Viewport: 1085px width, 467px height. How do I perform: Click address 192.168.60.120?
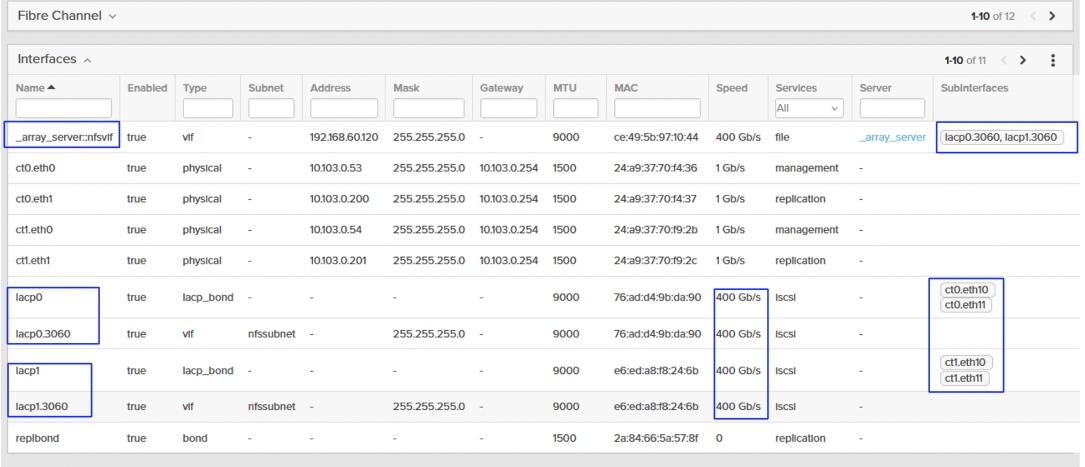point(344,137)
